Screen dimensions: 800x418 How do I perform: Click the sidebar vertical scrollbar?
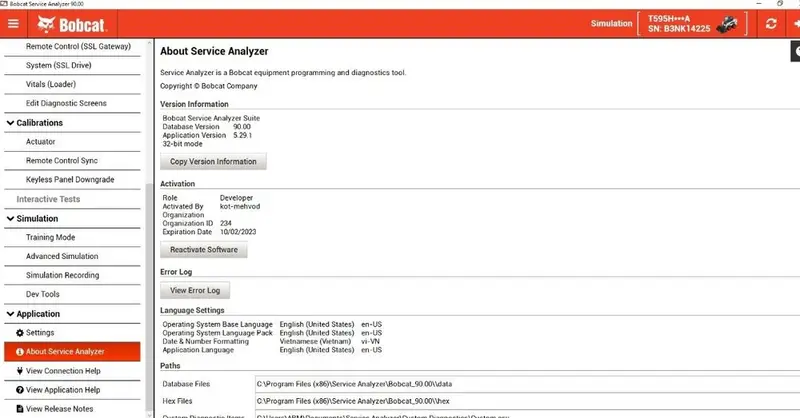pos(149,296)
